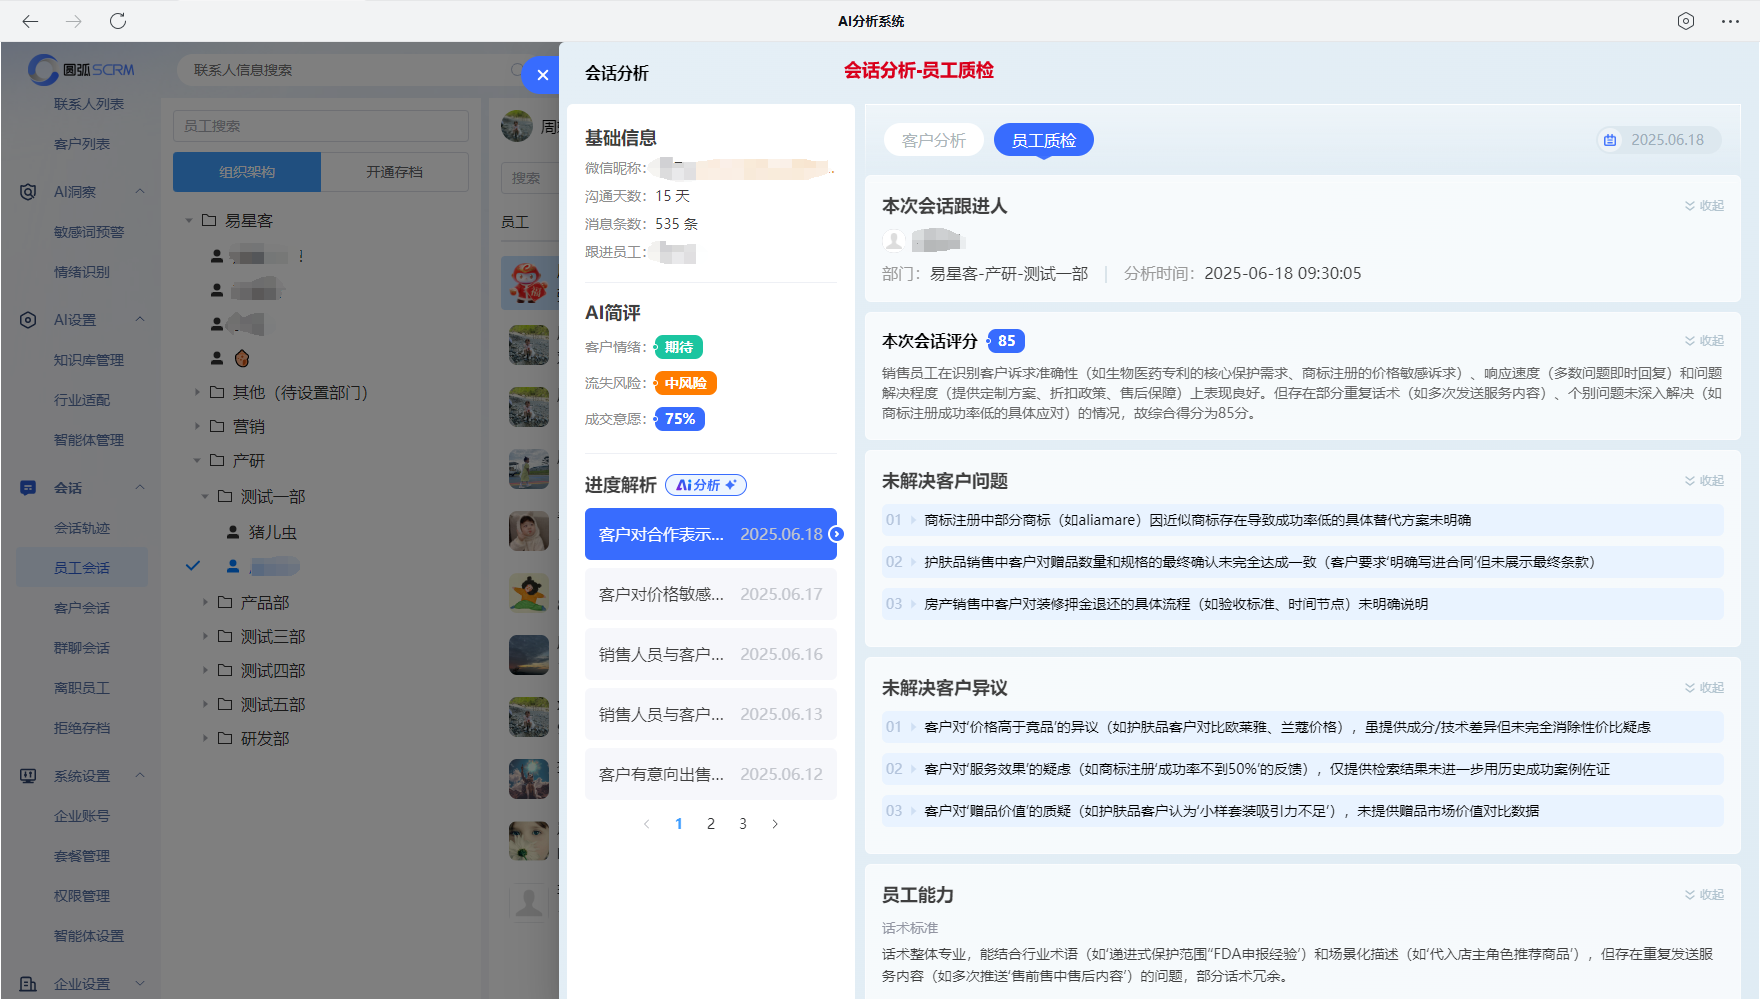Collapse the AI设置 sidebar group
1760x999 pixels.
coord(140,320)
